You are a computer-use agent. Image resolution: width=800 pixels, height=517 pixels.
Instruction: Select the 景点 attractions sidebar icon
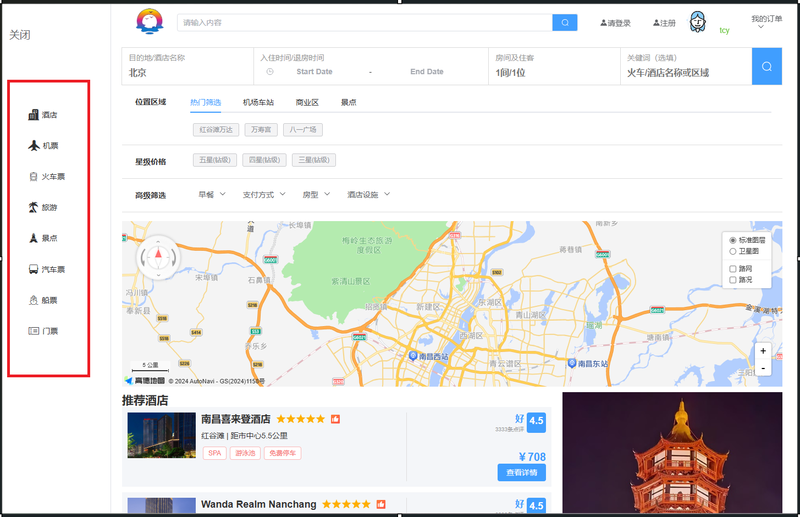[x=34, y=238]
